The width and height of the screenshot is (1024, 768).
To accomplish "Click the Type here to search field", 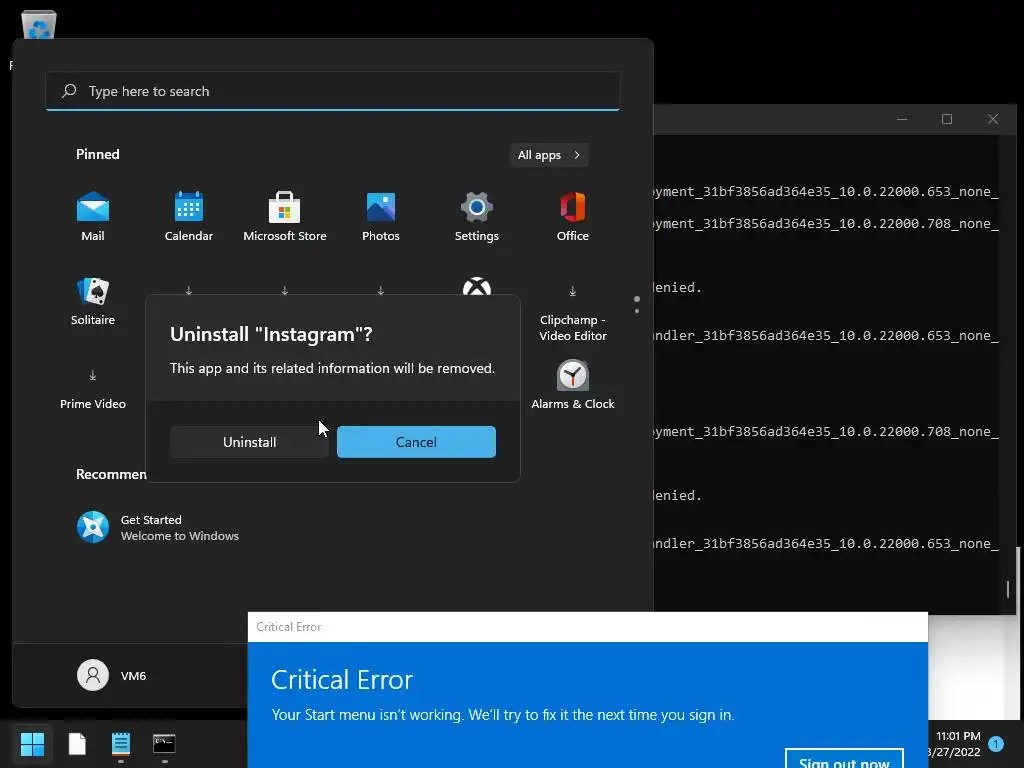I will [333, 91].
